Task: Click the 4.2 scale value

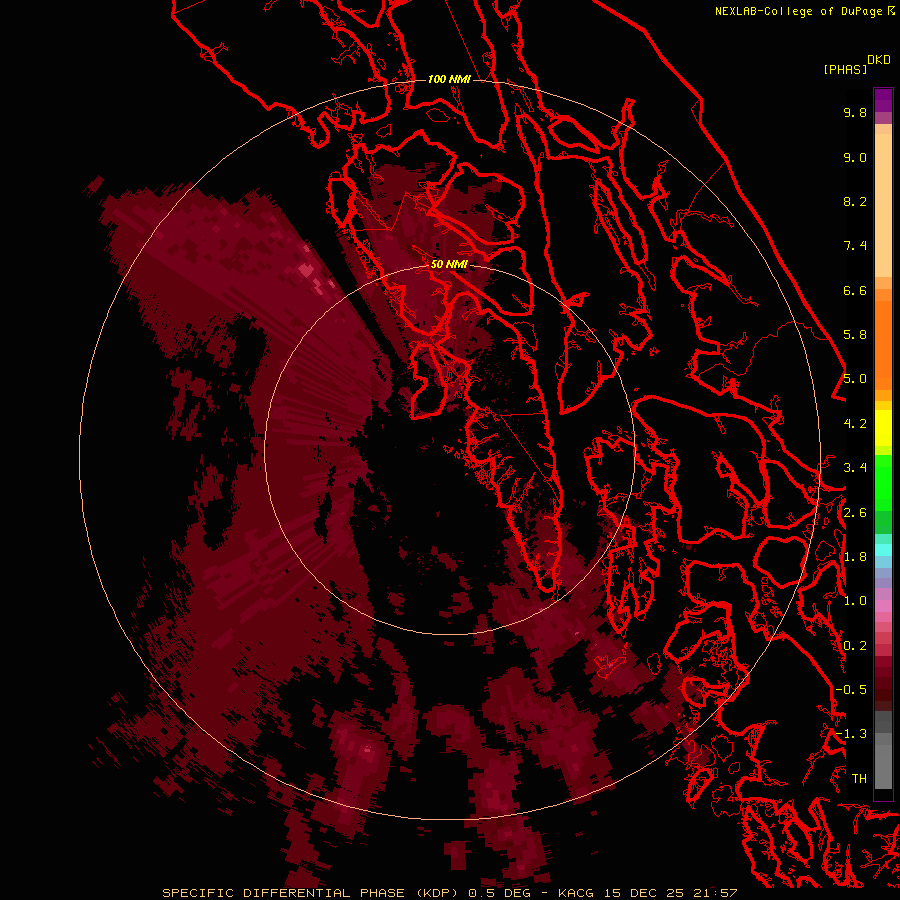Action: [x=855, y=424]
